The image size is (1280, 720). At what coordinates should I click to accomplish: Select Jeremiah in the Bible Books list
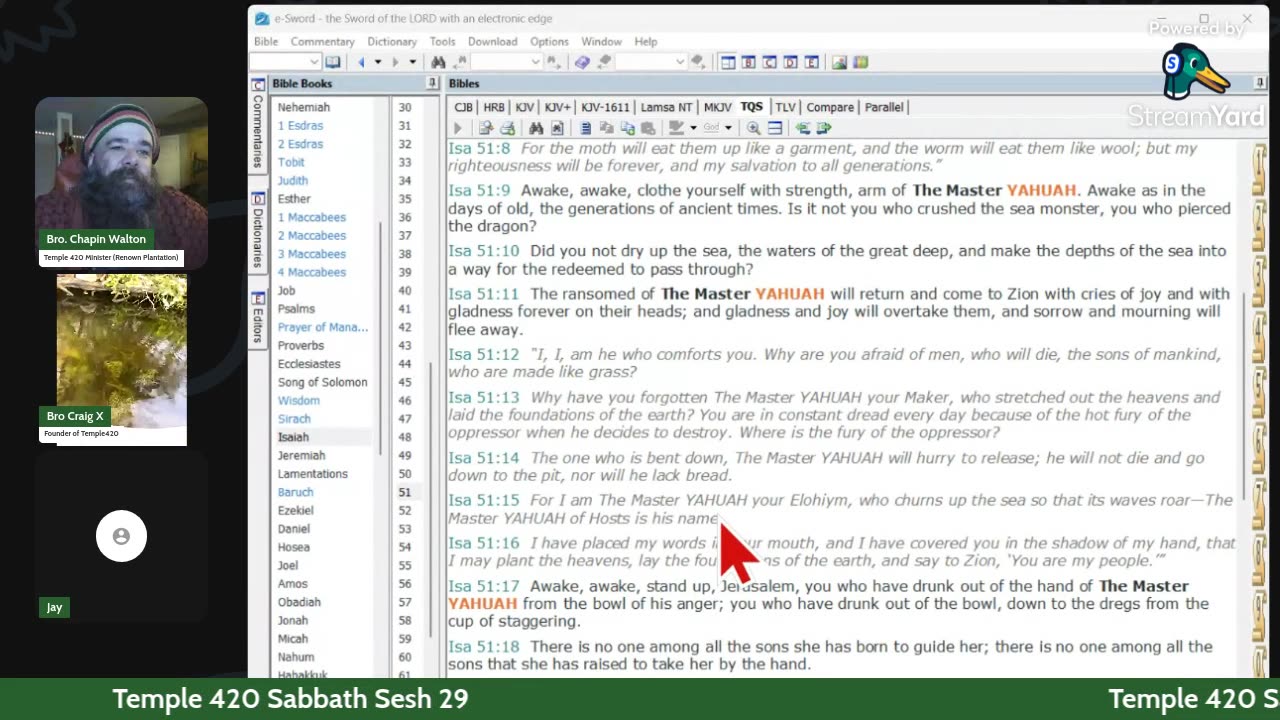301,455
